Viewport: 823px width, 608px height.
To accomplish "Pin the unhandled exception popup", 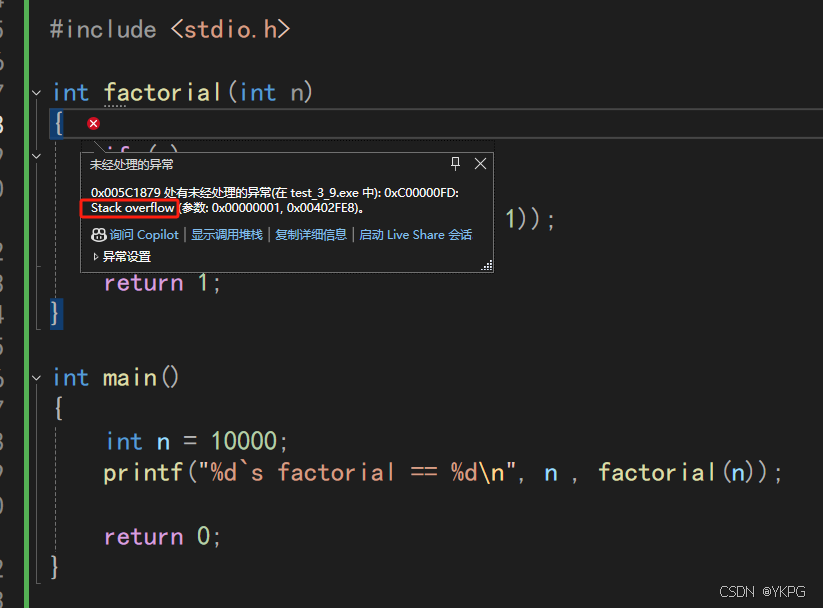I will (456, 164).
